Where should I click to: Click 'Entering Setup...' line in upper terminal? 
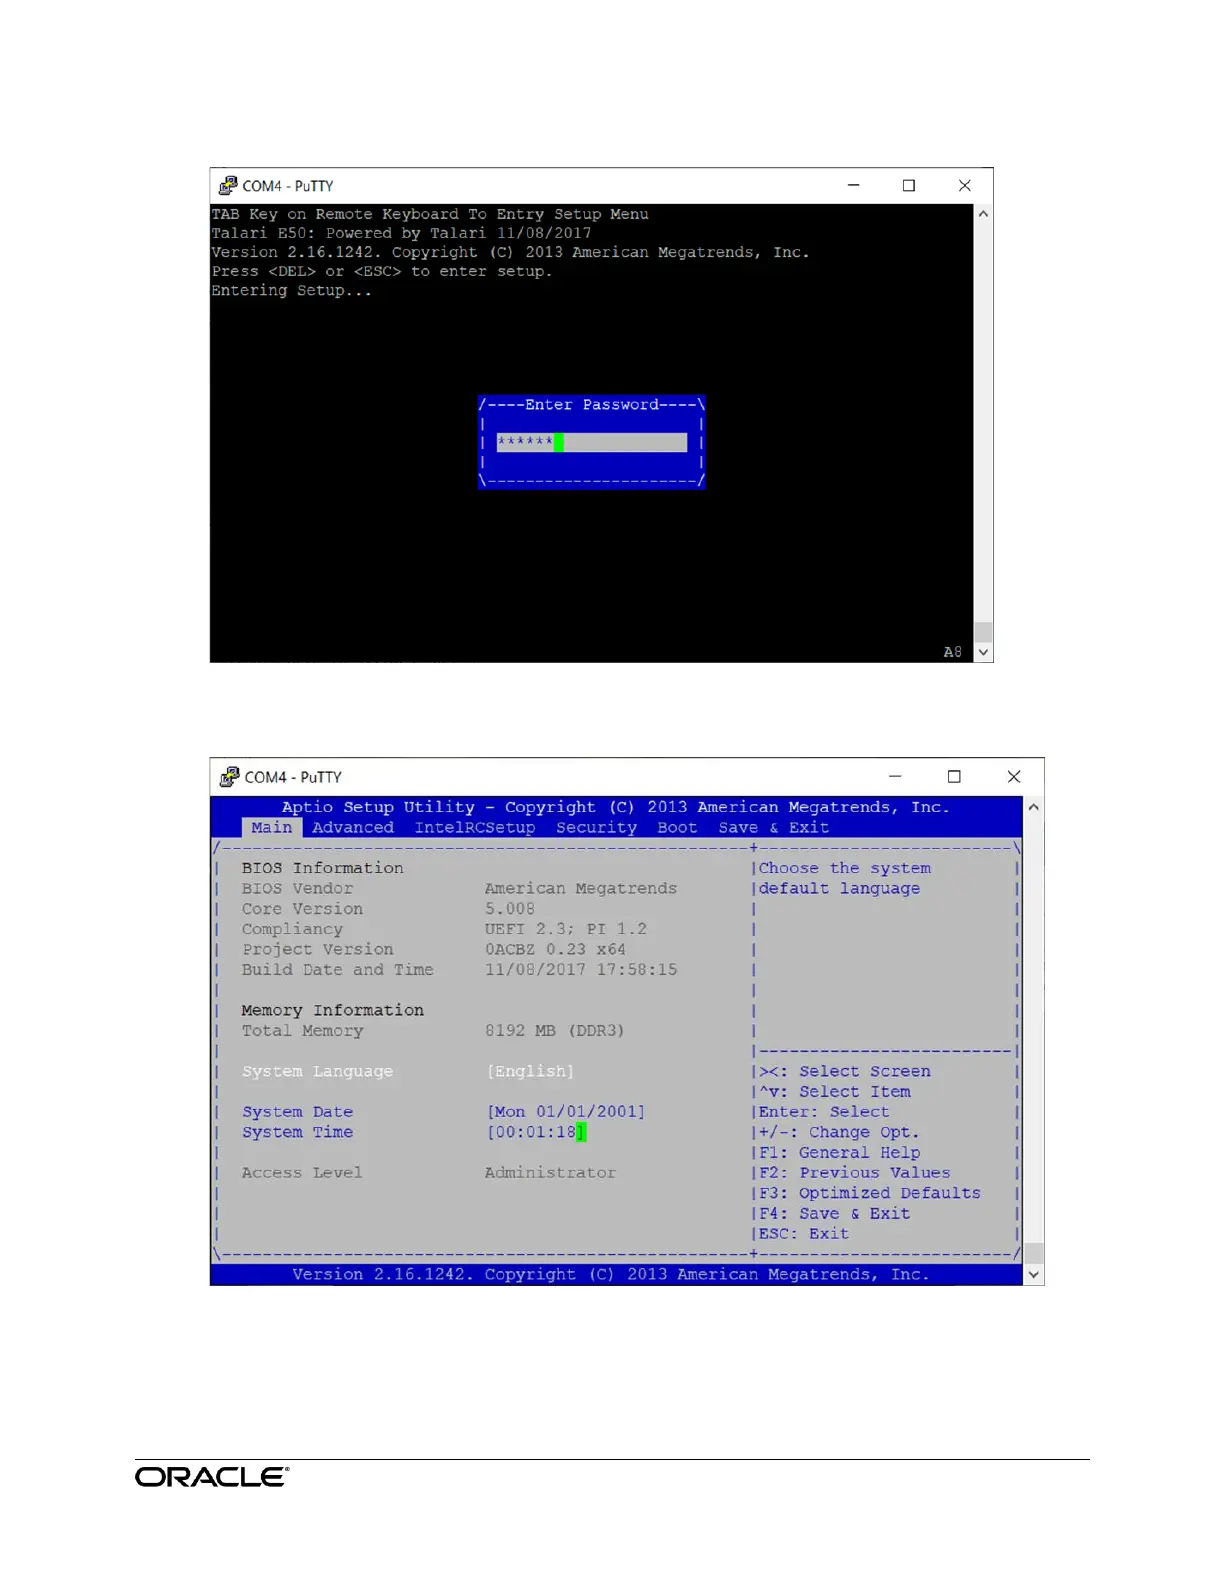click(x=291, y=291)
